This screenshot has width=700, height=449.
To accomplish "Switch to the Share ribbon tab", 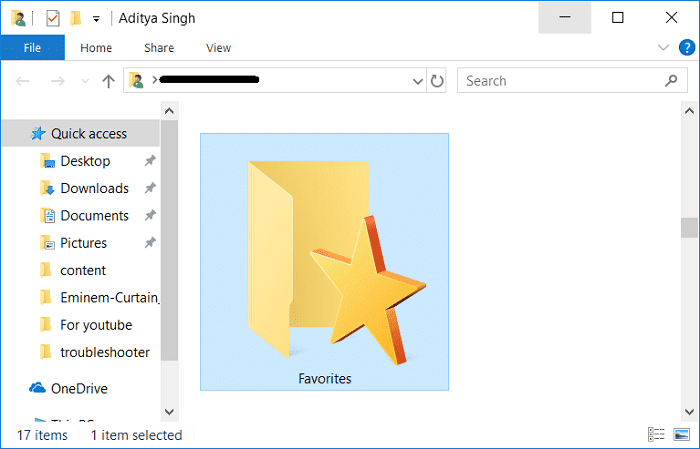I will (159, 48).
